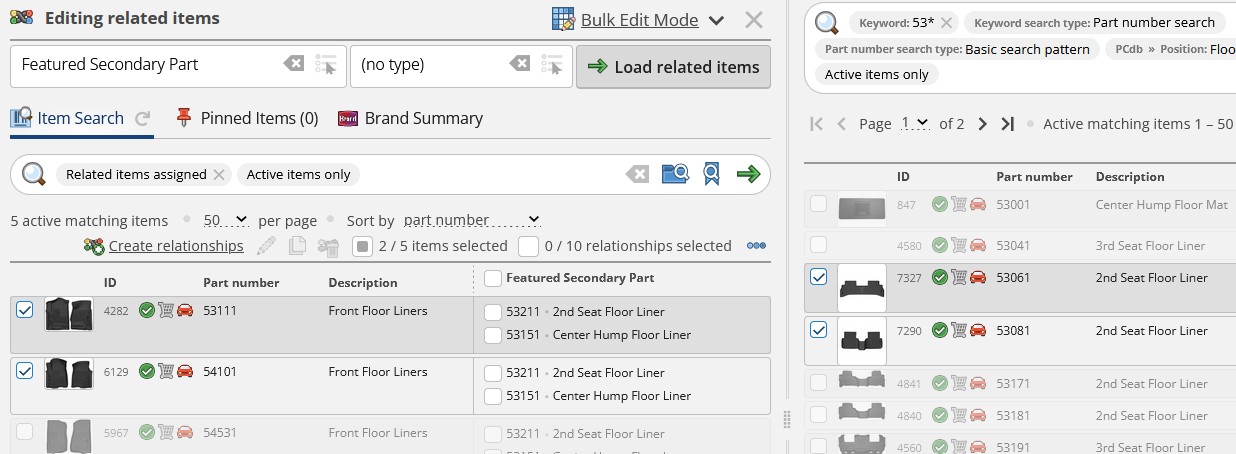Open the three-dots more options icon
The height and width of the screenshot is (454, 1236).
756,246
